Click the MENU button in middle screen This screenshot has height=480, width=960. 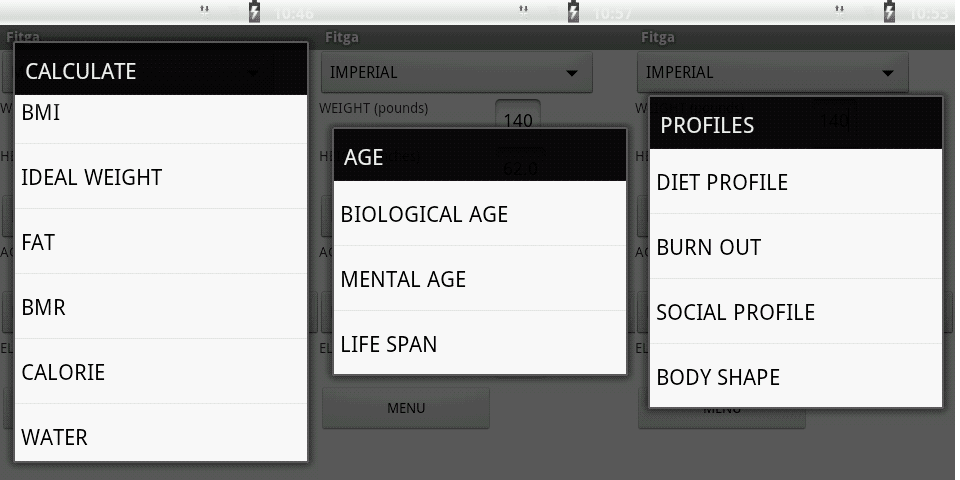406,408
